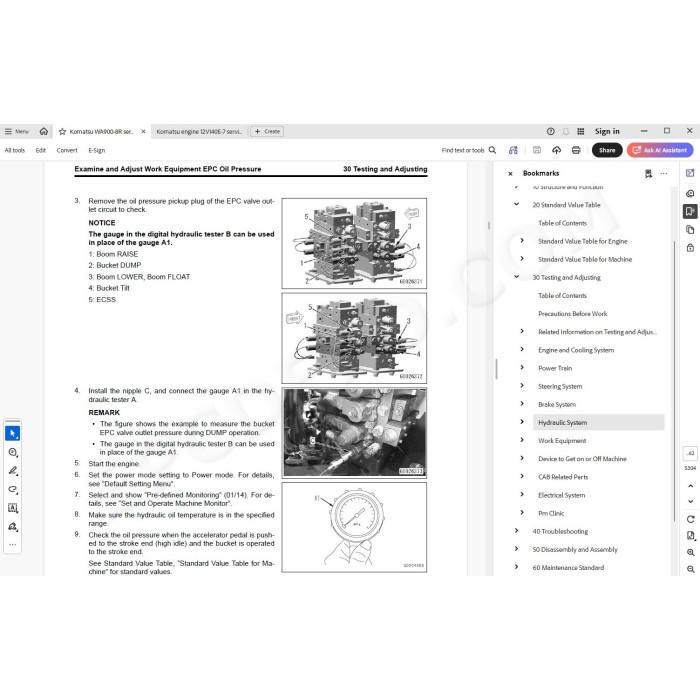The height and width of the screenshot is (700, 700).
Task: Open the Pm Clinic bookmark
Action: (x=551, y=513)
